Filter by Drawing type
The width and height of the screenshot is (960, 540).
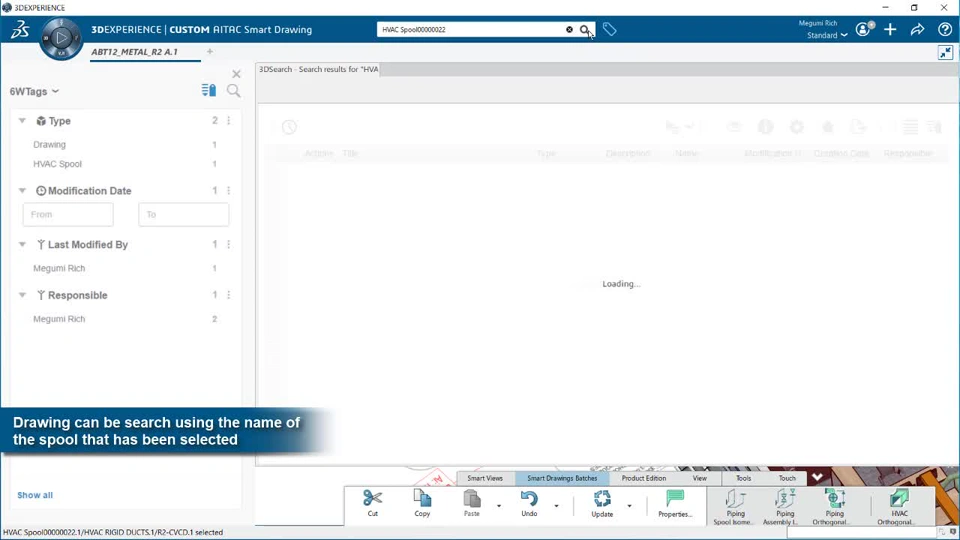(x=50, y=144)
